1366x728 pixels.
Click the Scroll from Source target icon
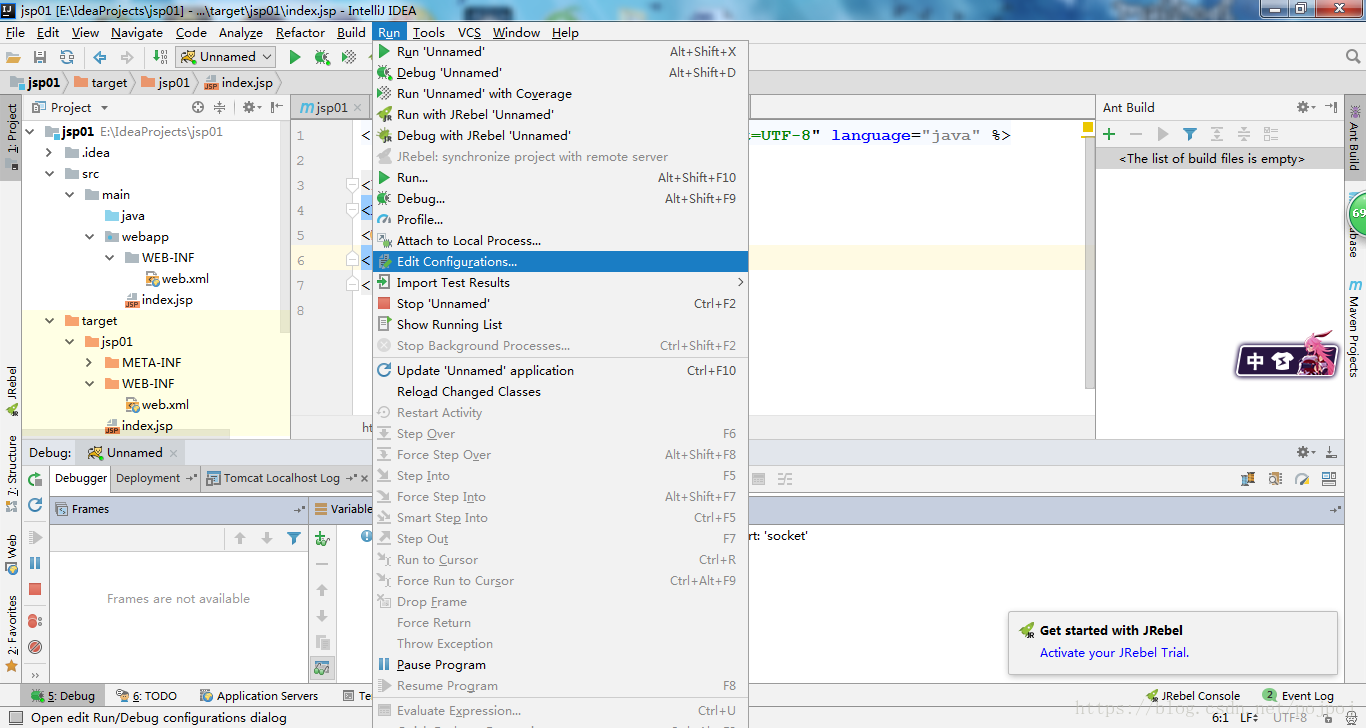[198, 107]
